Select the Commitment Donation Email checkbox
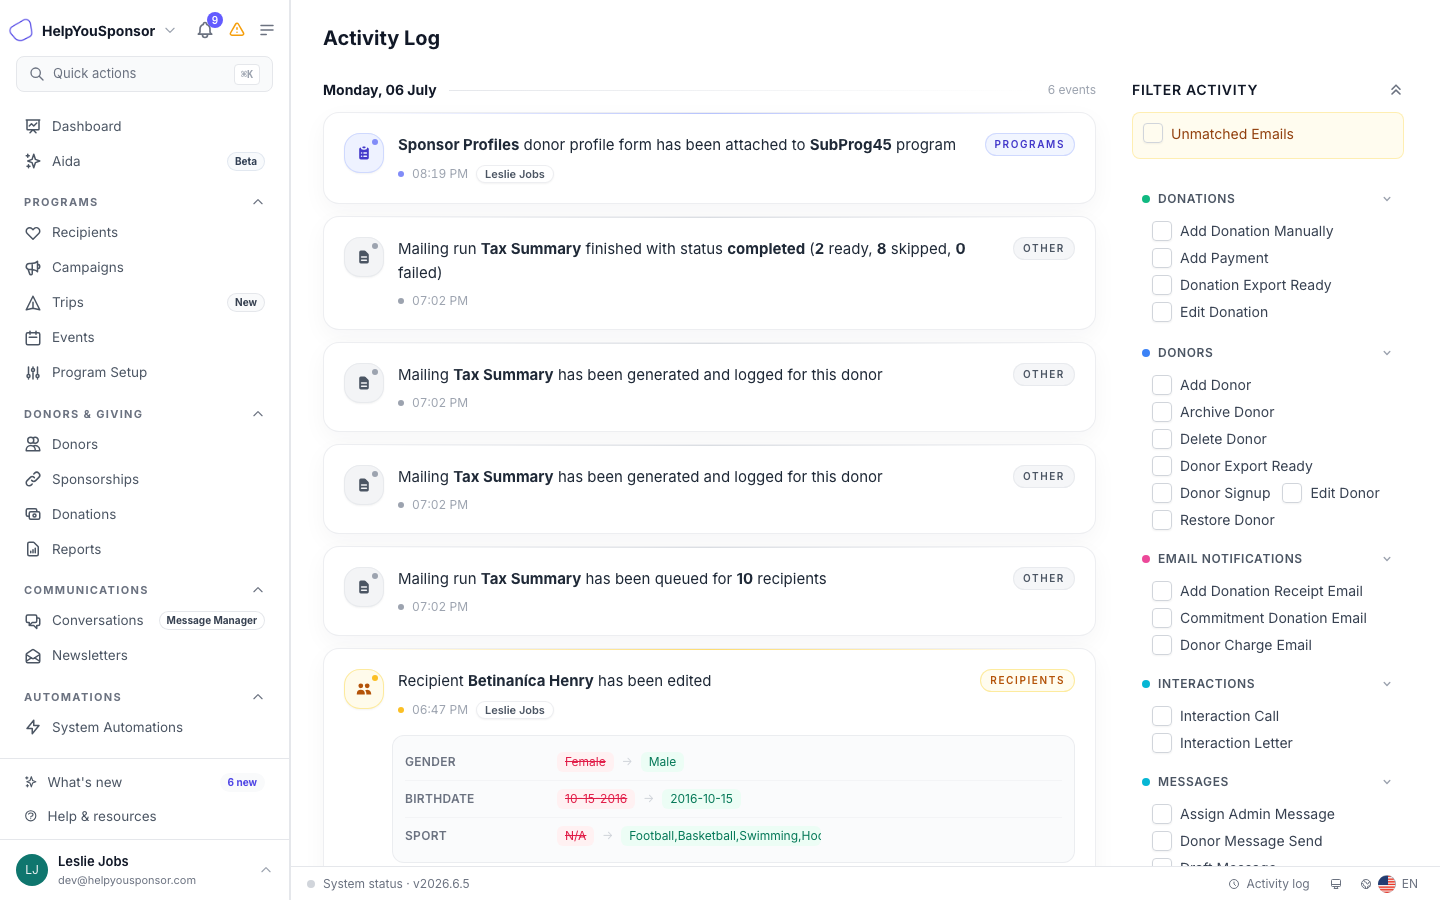The height and width of the screenshot is (900, 1440). click(x=1162, y=618)
